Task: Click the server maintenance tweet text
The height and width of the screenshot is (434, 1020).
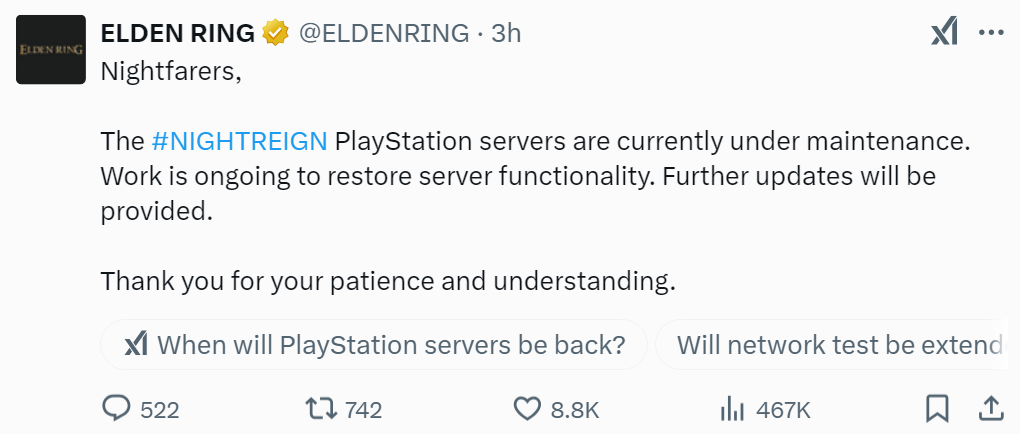Action: [535, 176]
